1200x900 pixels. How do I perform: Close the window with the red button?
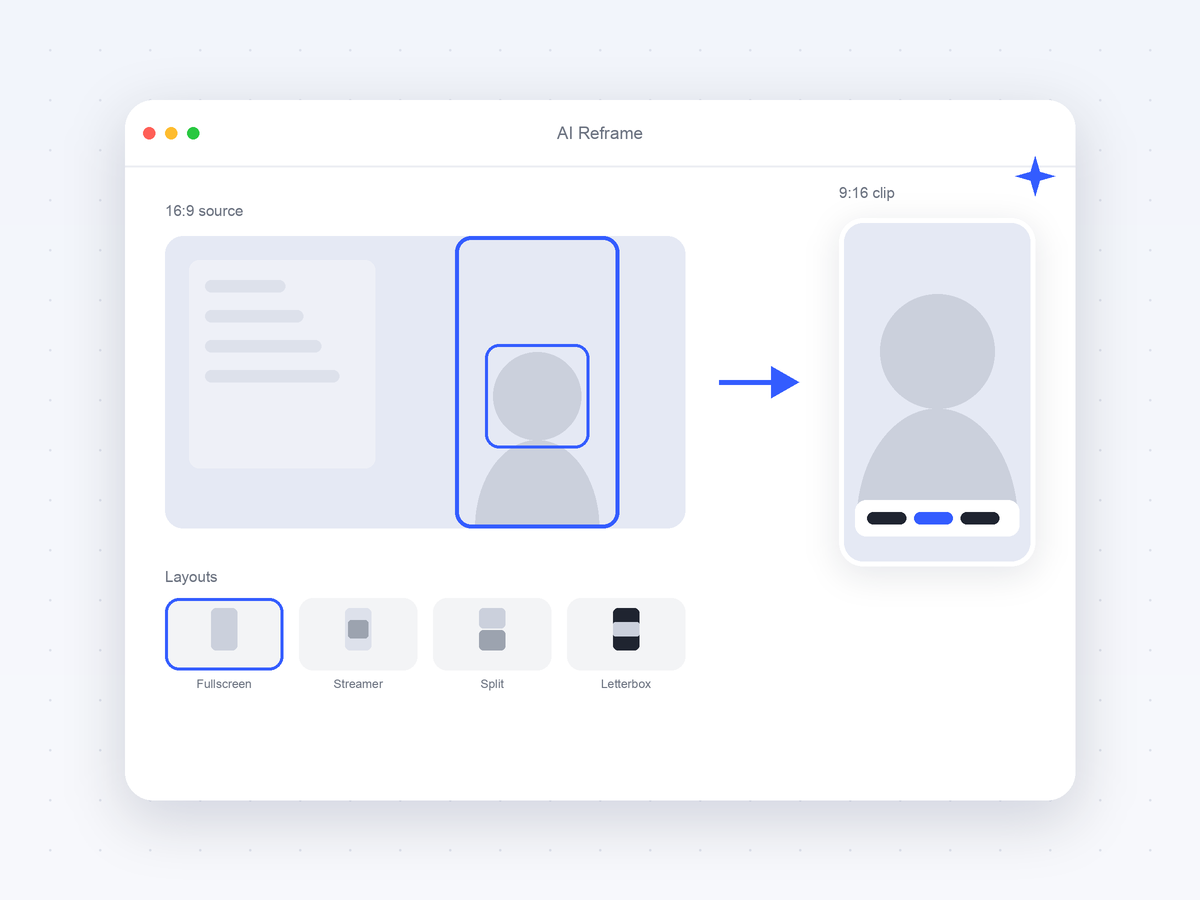click(x=149, y=133)
